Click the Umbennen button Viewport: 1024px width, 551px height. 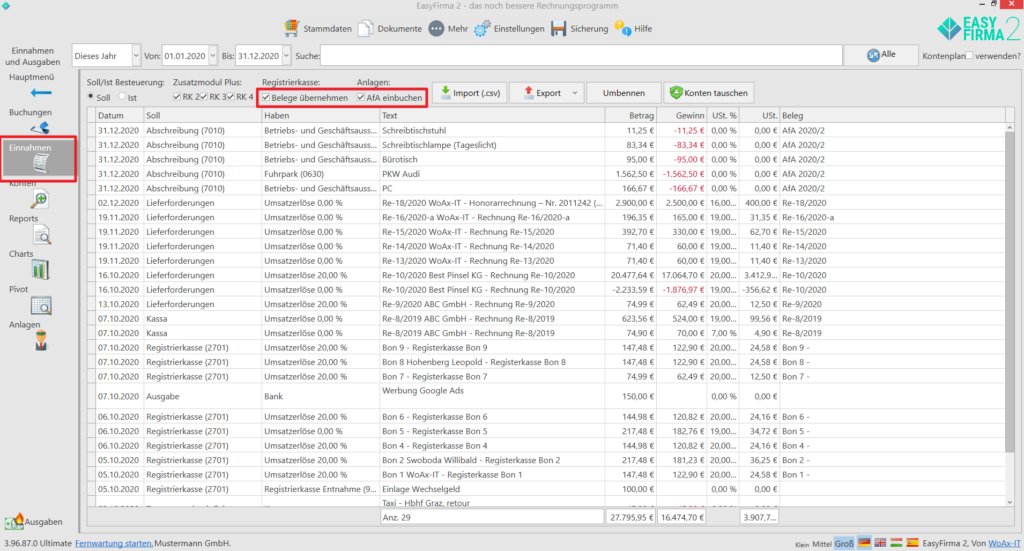(624, 93)
